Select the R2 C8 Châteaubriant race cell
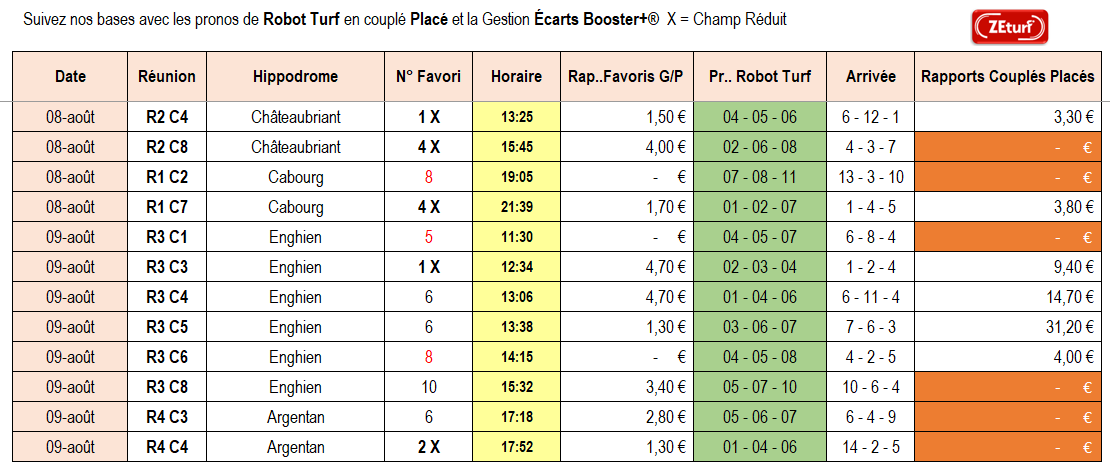1110x466 pixels. click(167, 147)
